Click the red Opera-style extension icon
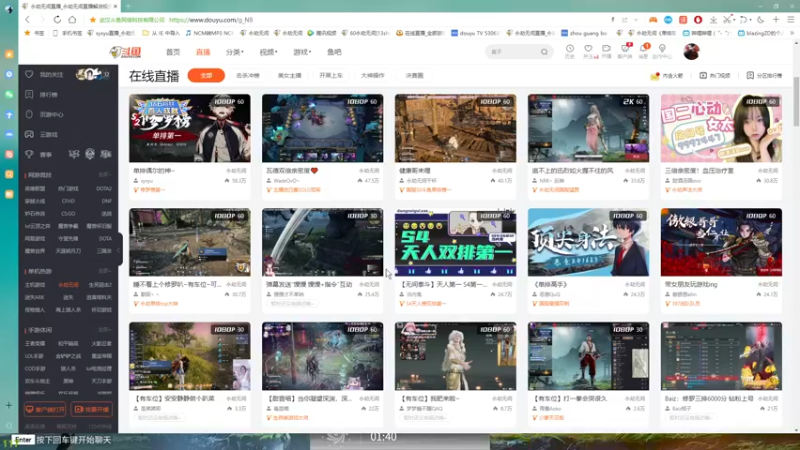Viewport: 800px width, 450px height. pyautogui.click(x=698, y=20)
